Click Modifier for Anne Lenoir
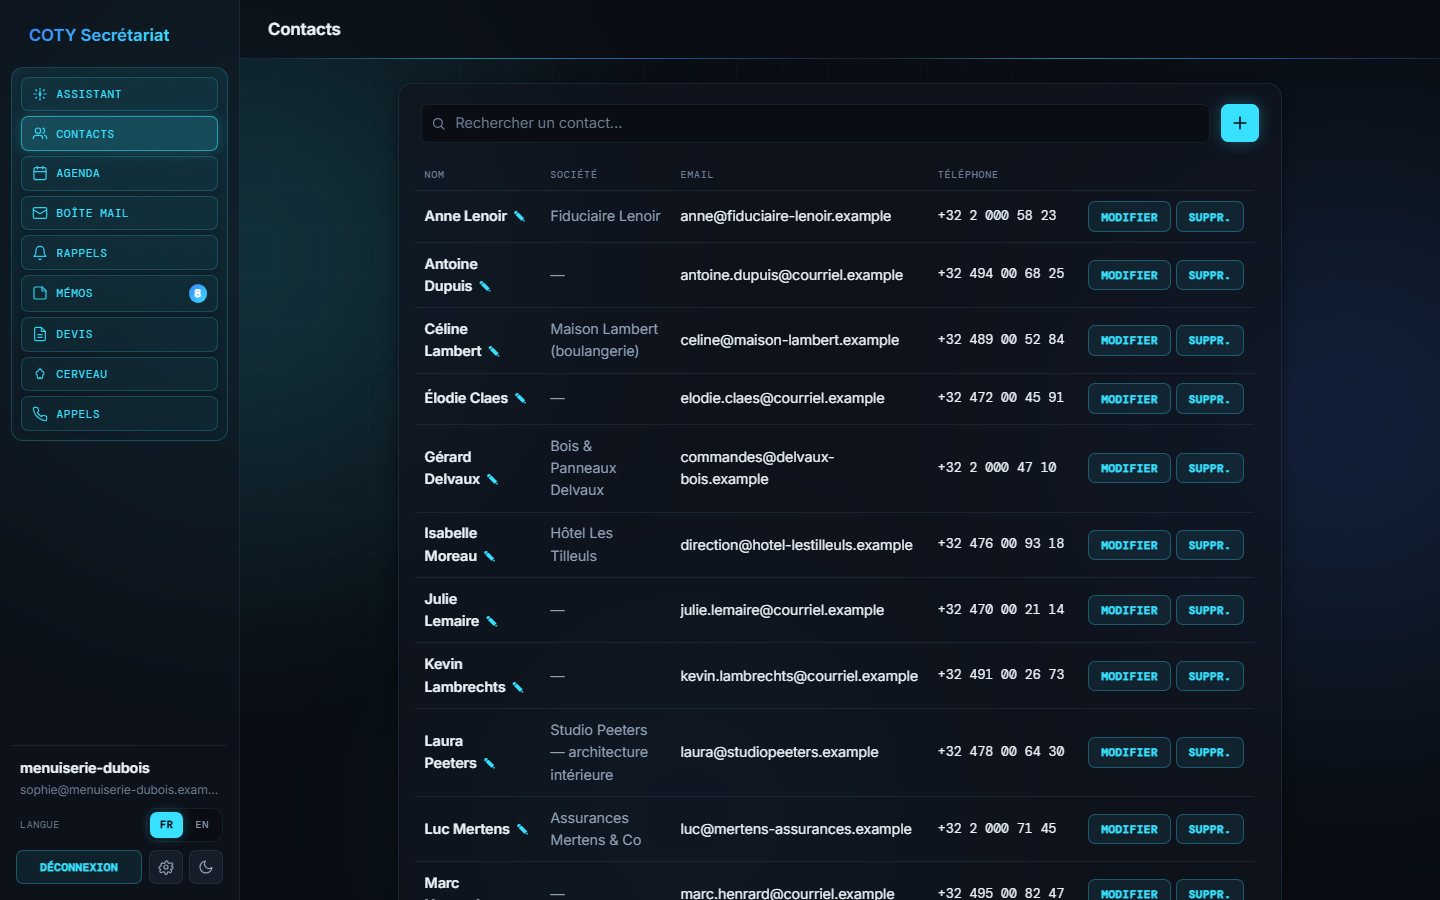 1129,217
